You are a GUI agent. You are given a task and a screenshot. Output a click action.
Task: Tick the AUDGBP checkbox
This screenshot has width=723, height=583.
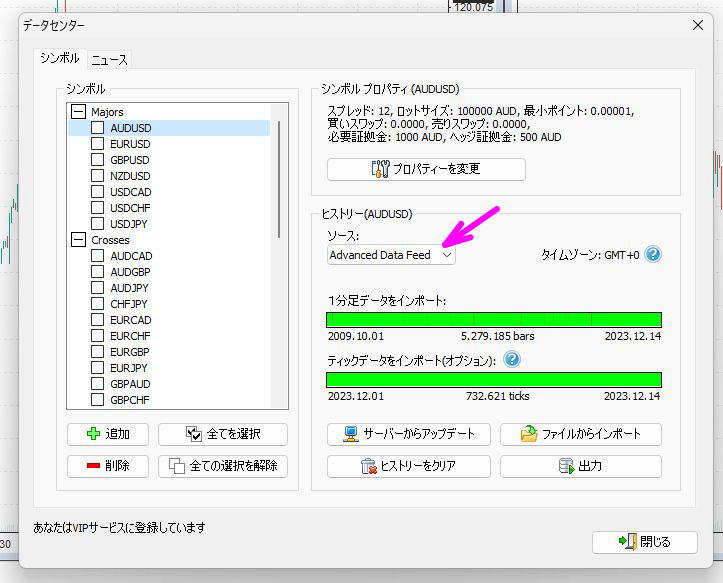pyautogui.click(x=97, y=272)
